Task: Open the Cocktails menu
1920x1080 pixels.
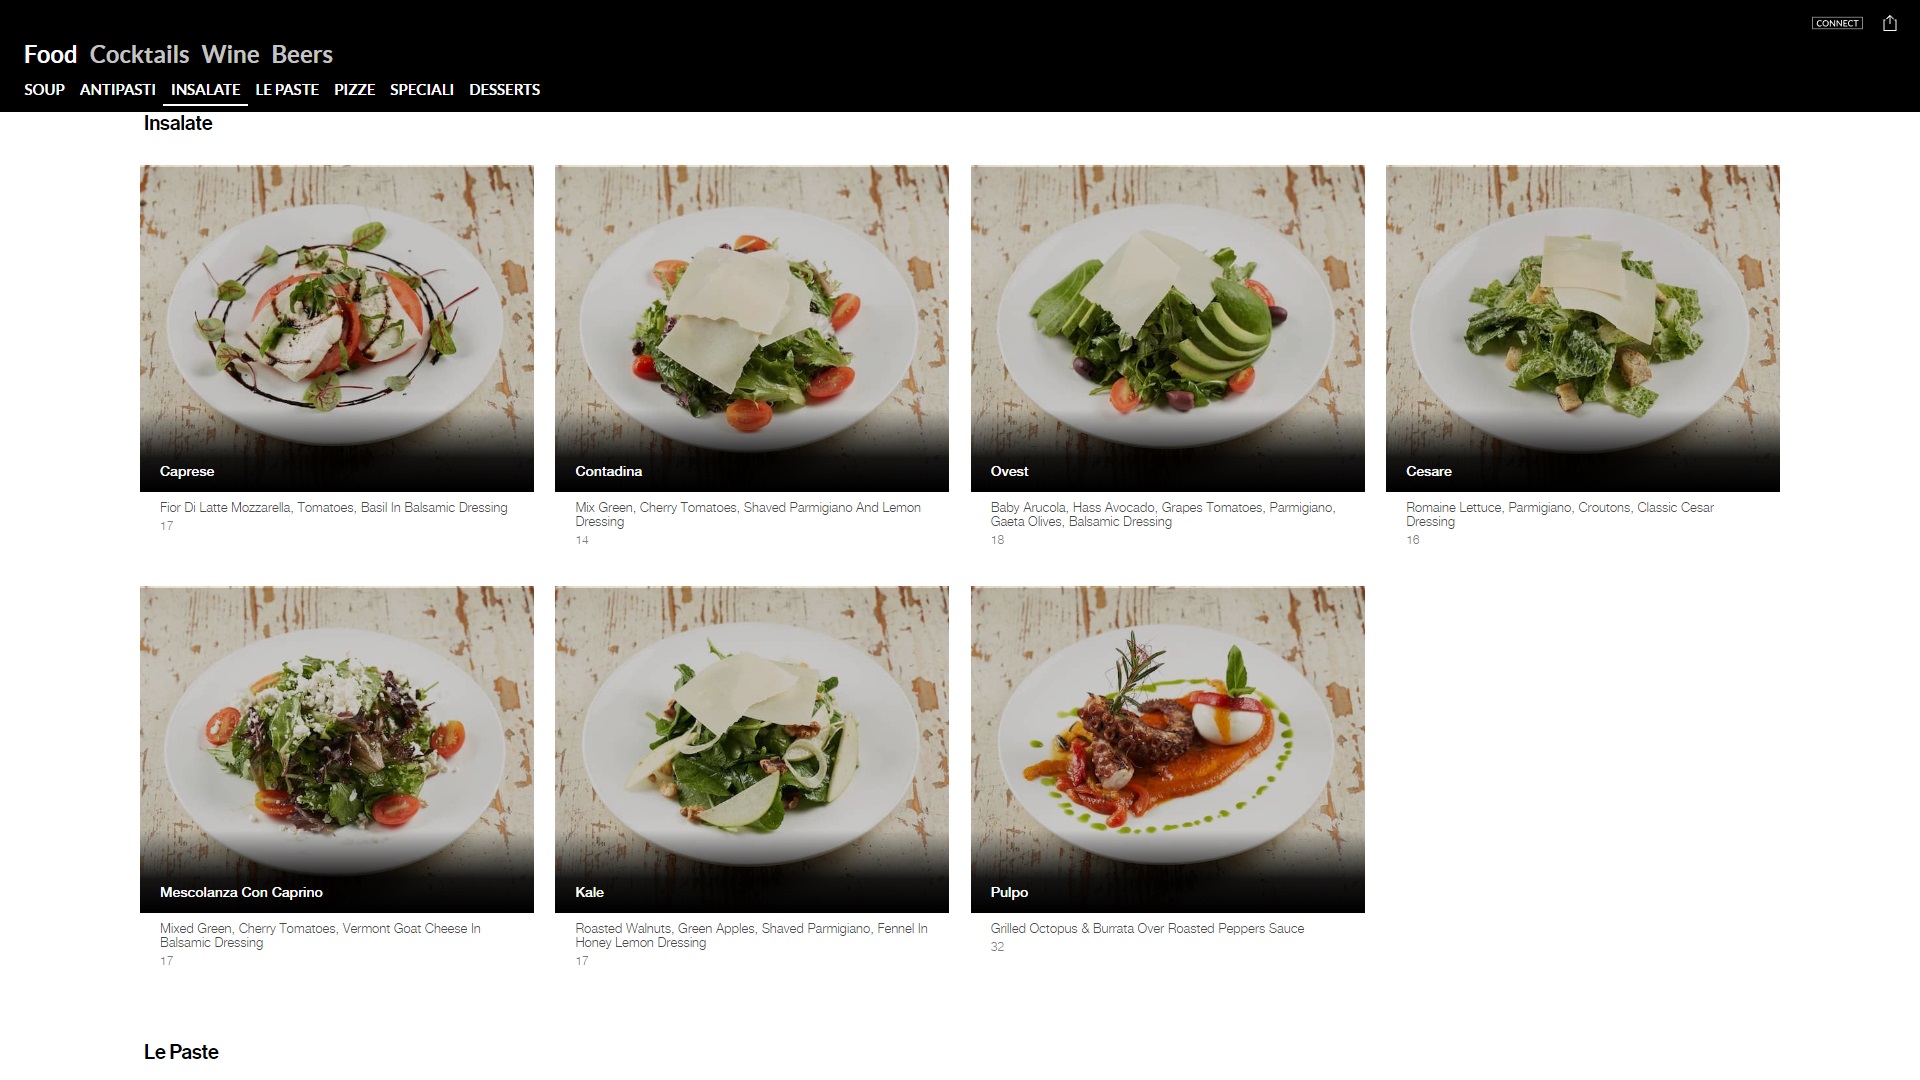Action: pyautogui.click(x=139, y=54)
